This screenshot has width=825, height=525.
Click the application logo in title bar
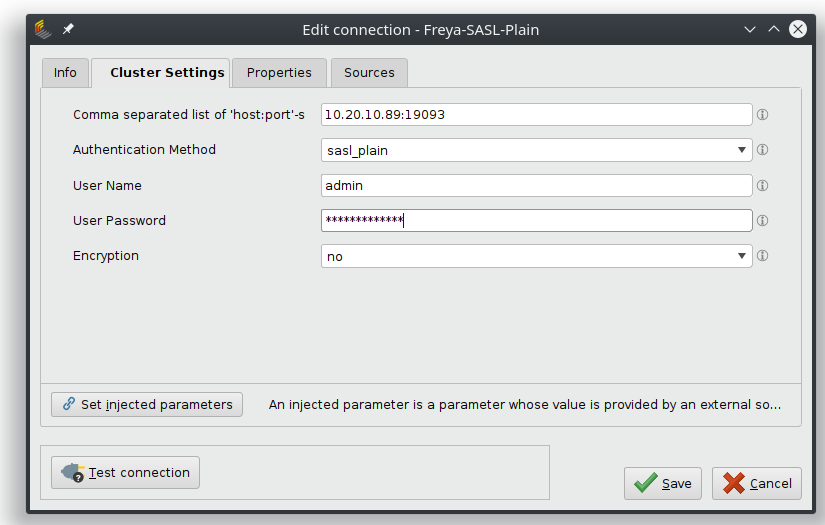click(43, 29)
